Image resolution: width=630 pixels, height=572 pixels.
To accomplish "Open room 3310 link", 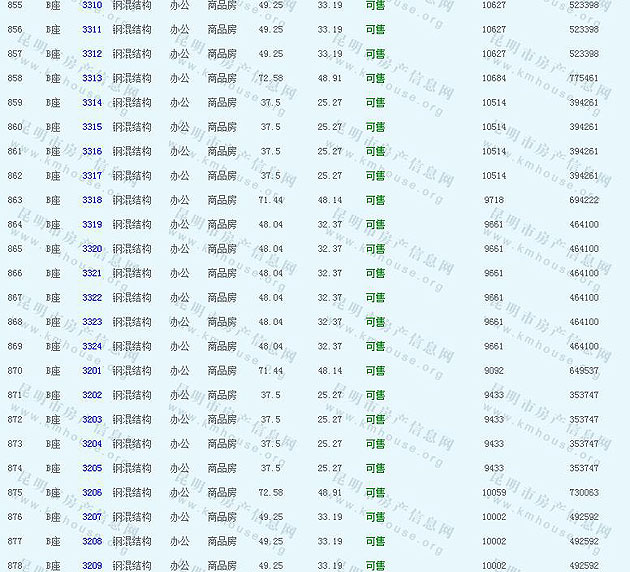I will point(92,5).
